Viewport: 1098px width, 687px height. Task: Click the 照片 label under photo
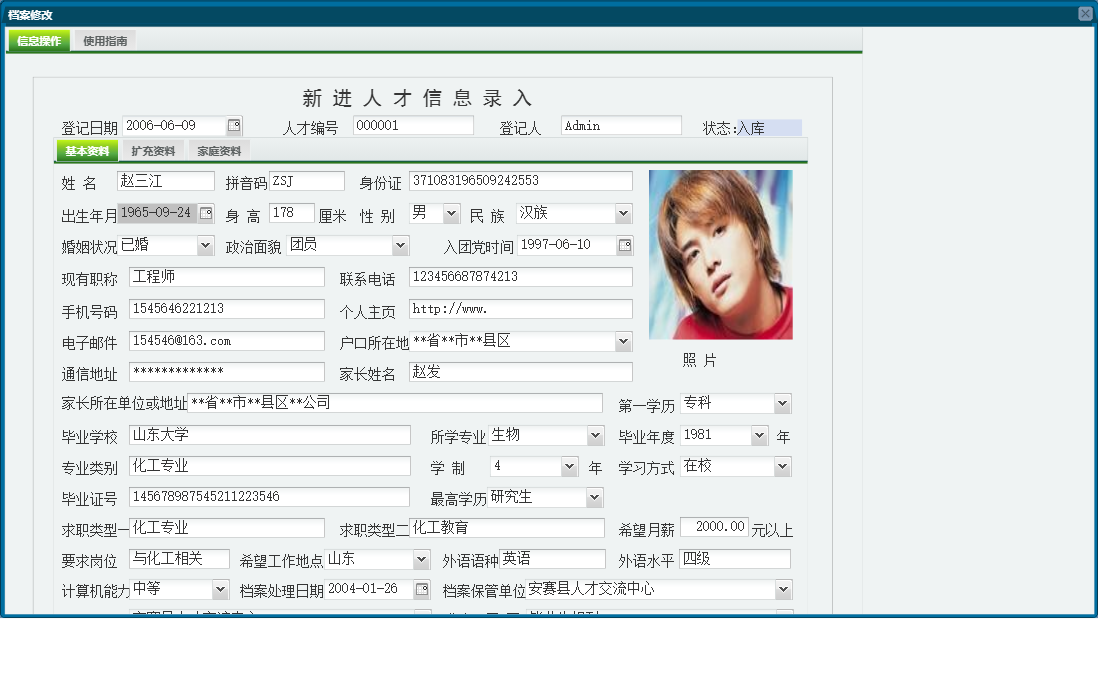pyautogui.click(x=700, y=360)
